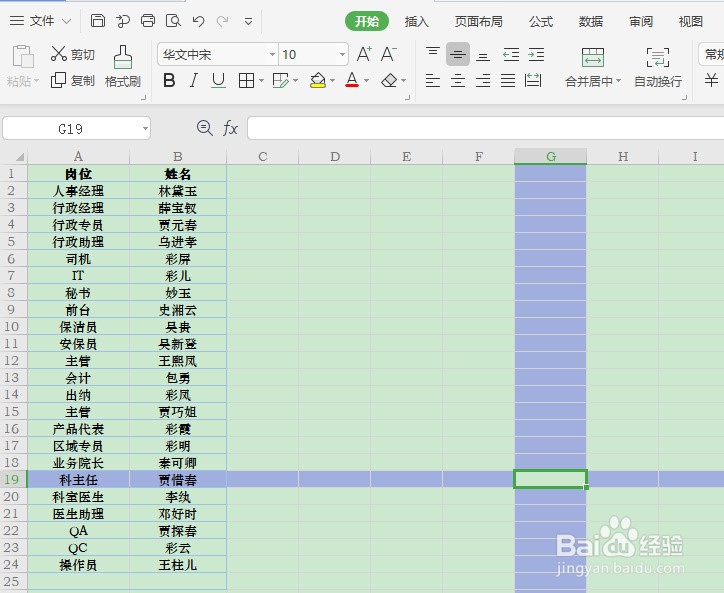The height and width of the screenshot is (593, 724).
Task: Apply cell borders icon
Action: click(x=246, y=81)
